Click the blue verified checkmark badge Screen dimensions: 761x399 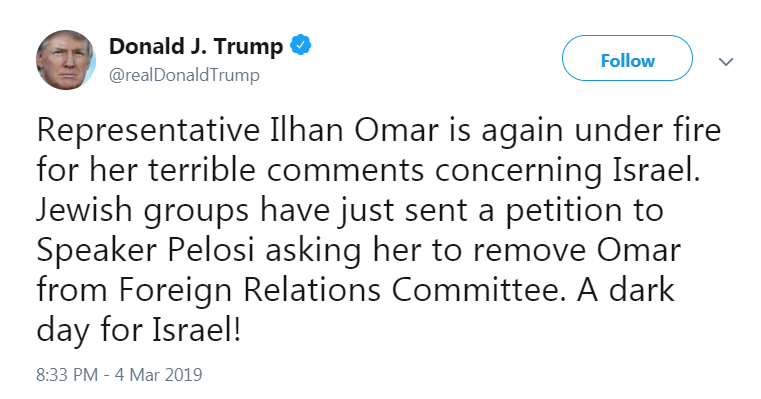(300, 45)
